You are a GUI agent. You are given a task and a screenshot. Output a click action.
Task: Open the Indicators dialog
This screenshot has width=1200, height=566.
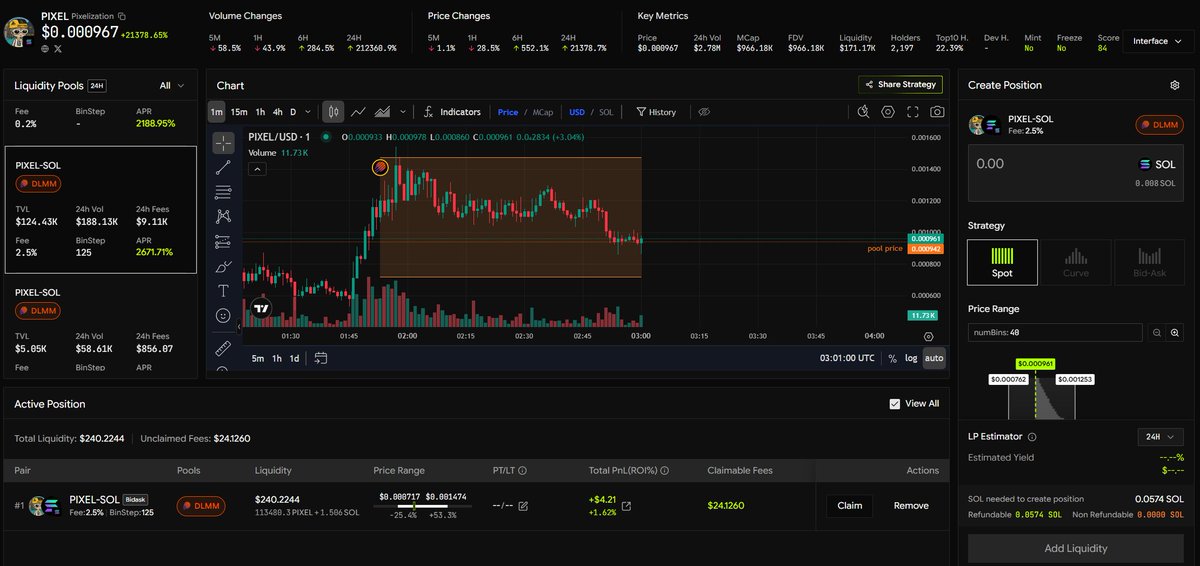coord(452,112)
